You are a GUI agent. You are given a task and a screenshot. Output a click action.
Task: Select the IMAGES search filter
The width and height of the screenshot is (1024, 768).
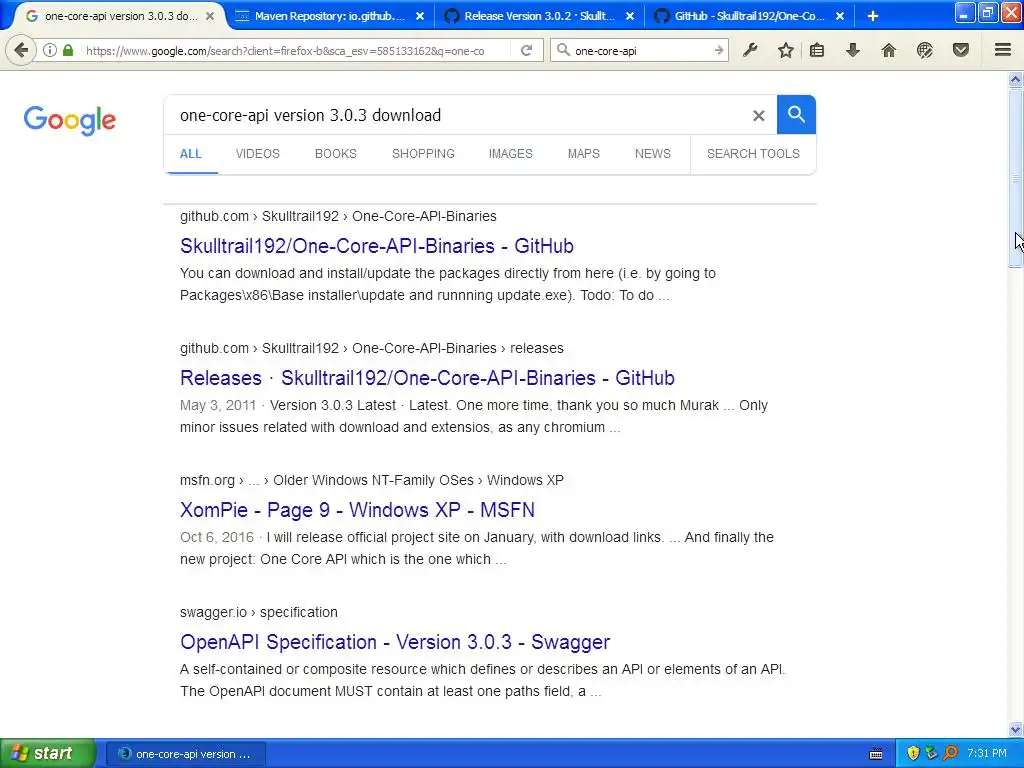point(511,154)
